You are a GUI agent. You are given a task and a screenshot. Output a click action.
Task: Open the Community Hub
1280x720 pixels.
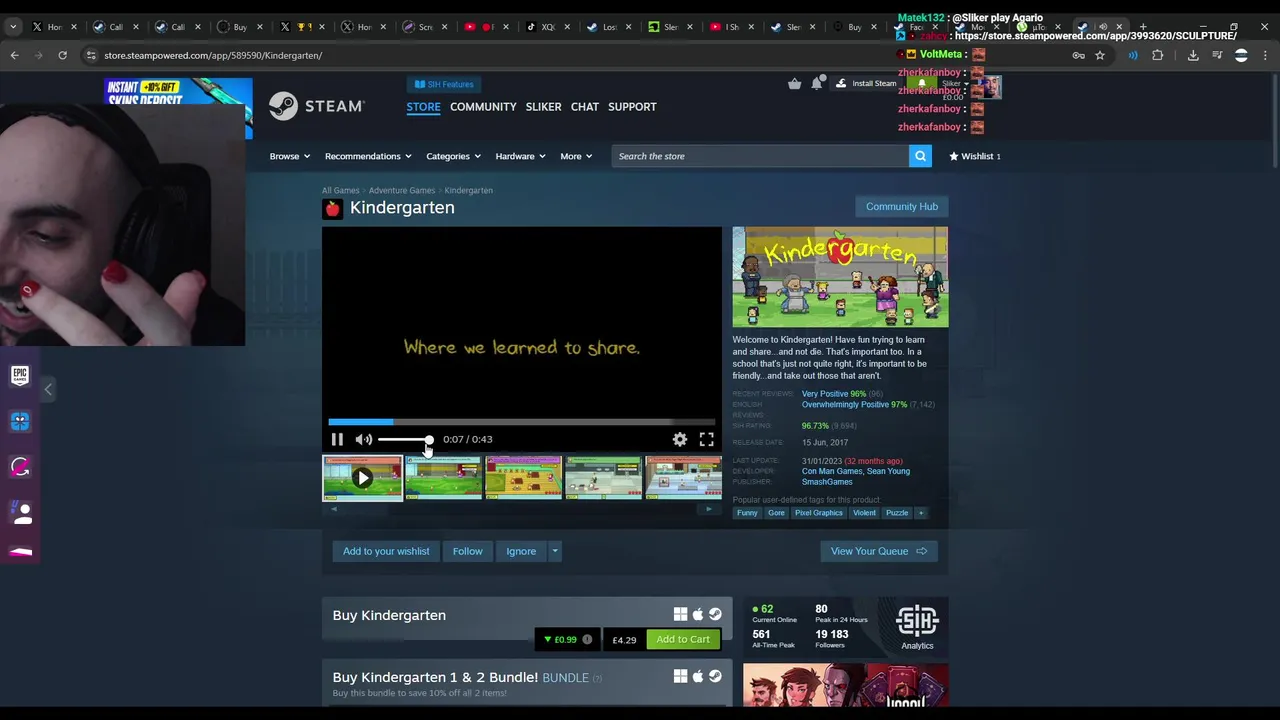click(901, 206)
